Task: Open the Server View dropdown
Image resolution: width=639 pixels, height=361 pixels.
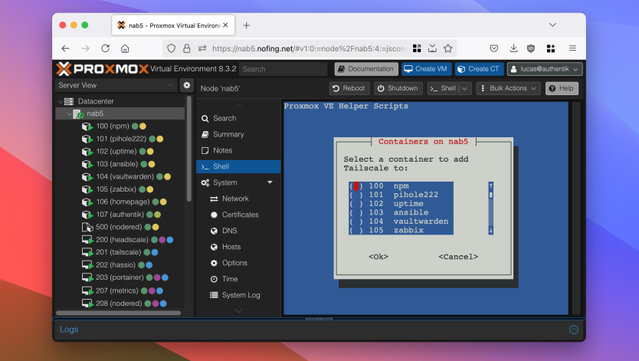Action: coord(116,85)
